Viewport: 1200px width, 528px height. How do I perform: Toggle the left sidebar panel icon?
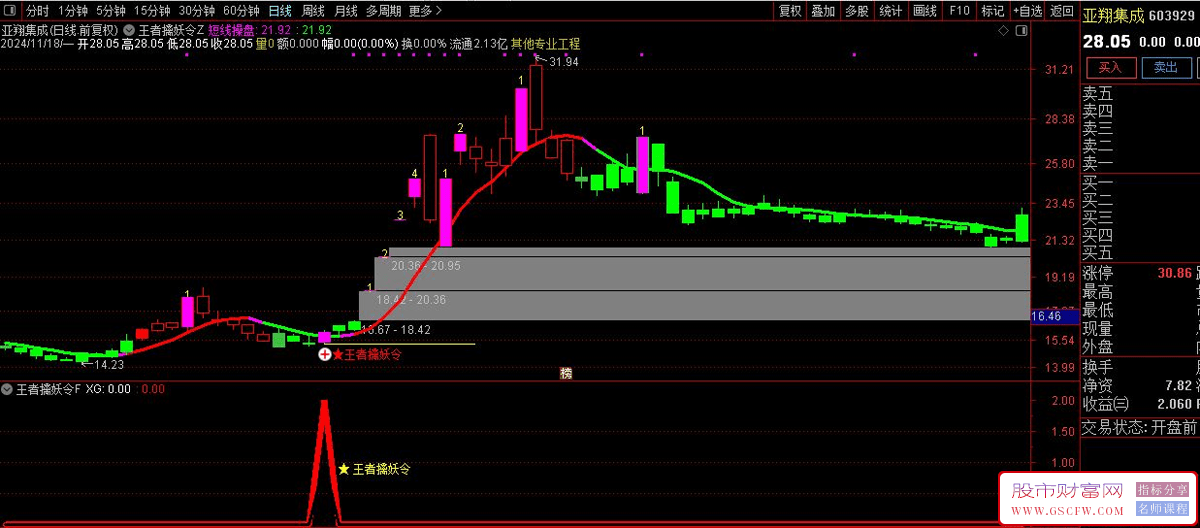[x=10, y=11]
